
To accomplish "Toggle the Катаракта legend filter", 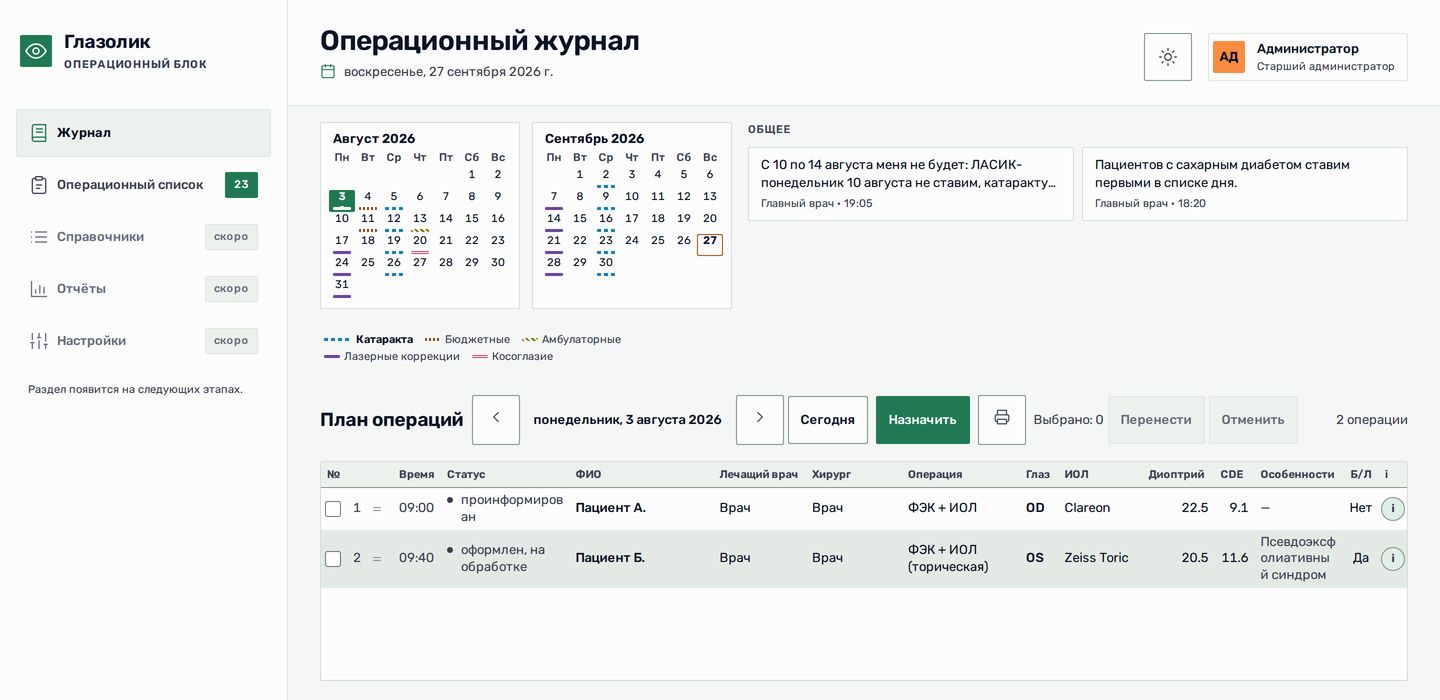I will [369, 339].
